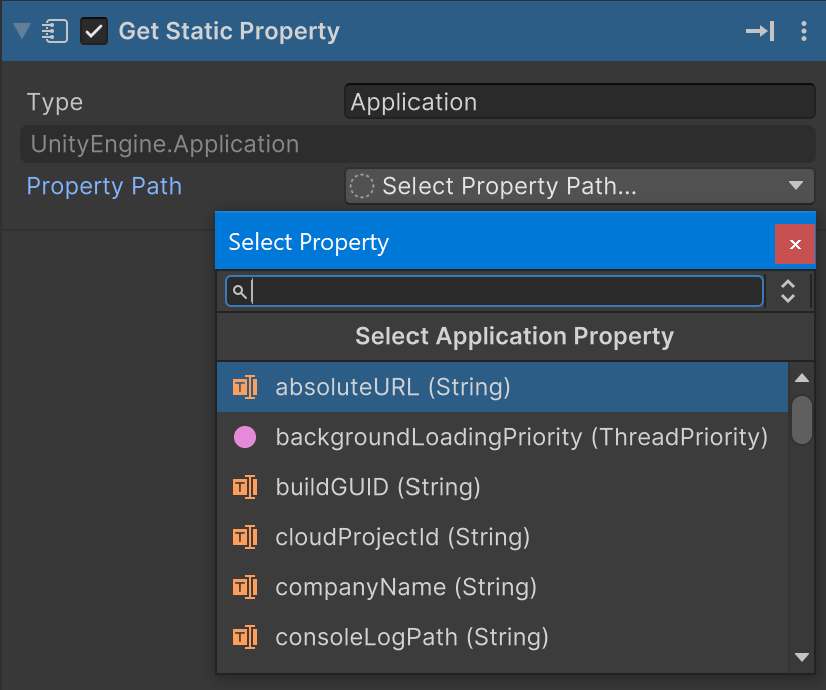This screenshot has width=826, height=690.
Task: Open the Select Property Path dropdown
Action: pos(579,186)
